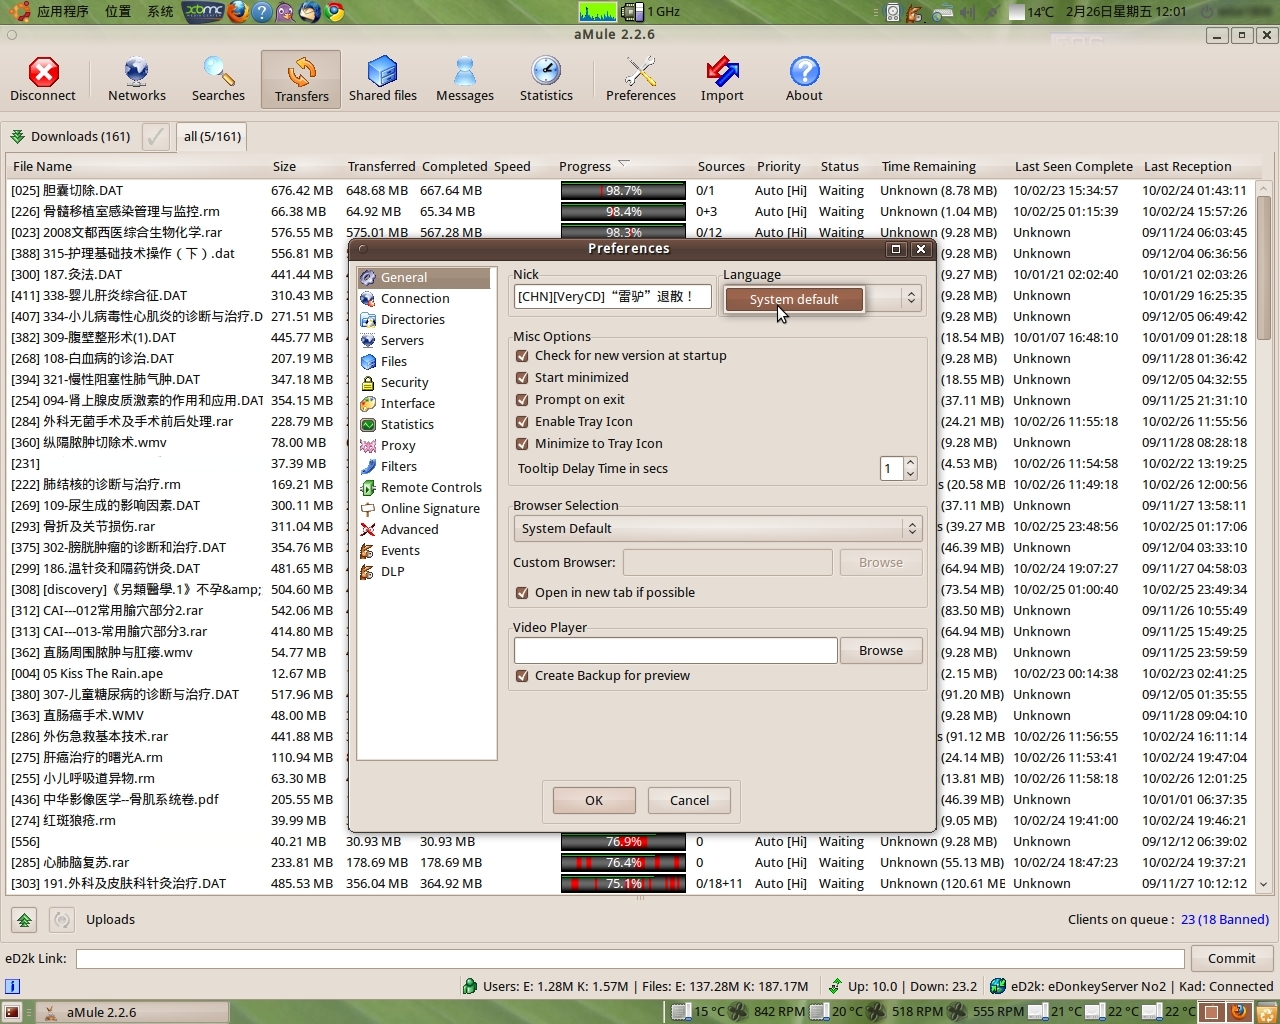Toggle the Uploads pane arrow icon
The width and height of the screenshot is (1280, 1024).
pos(24,919)
